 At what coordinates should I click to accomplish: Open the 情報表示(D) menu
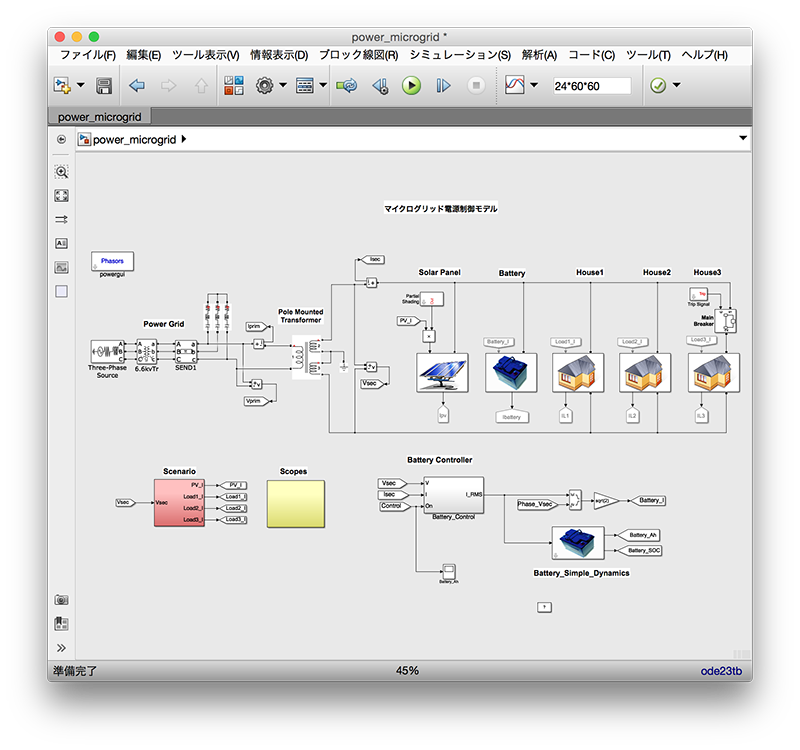(x=279, y=55)
